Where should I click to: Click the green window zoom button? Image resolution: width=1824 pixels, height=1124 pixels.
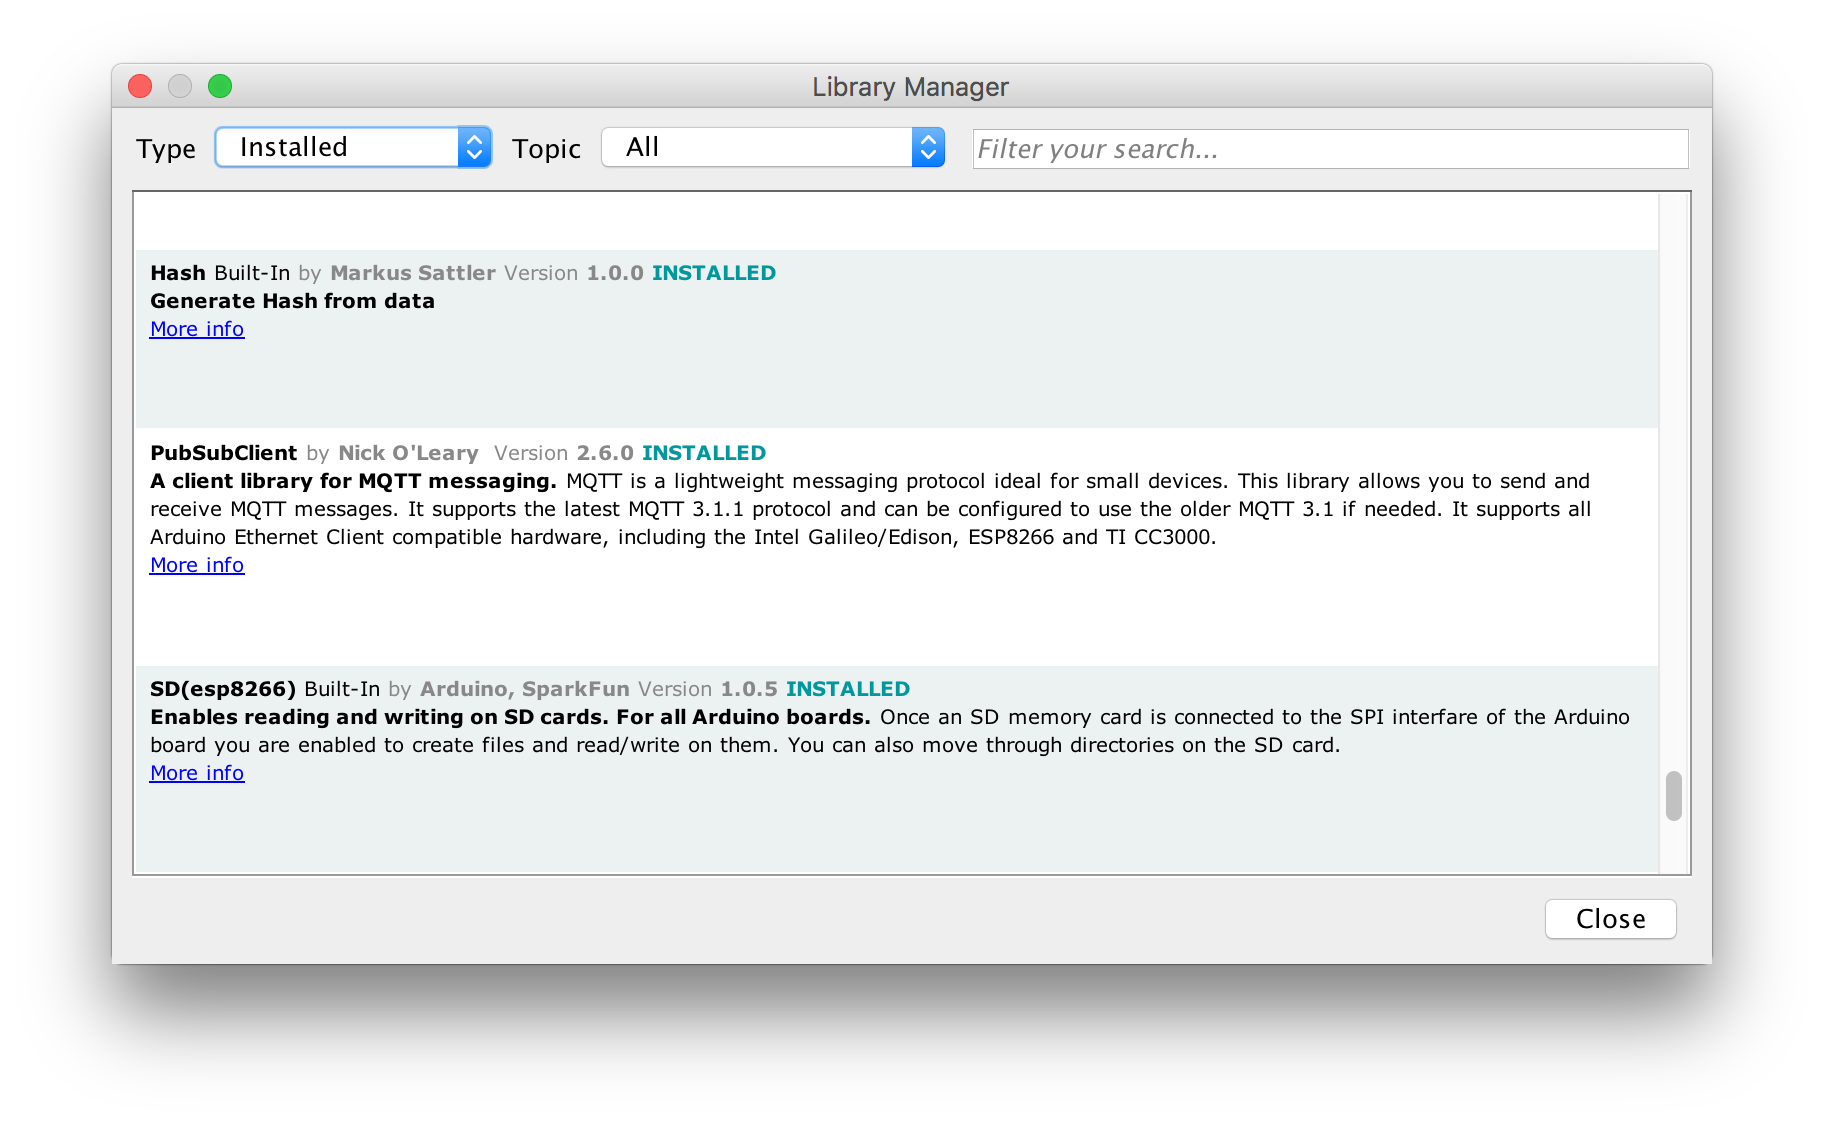pos(220,86)
